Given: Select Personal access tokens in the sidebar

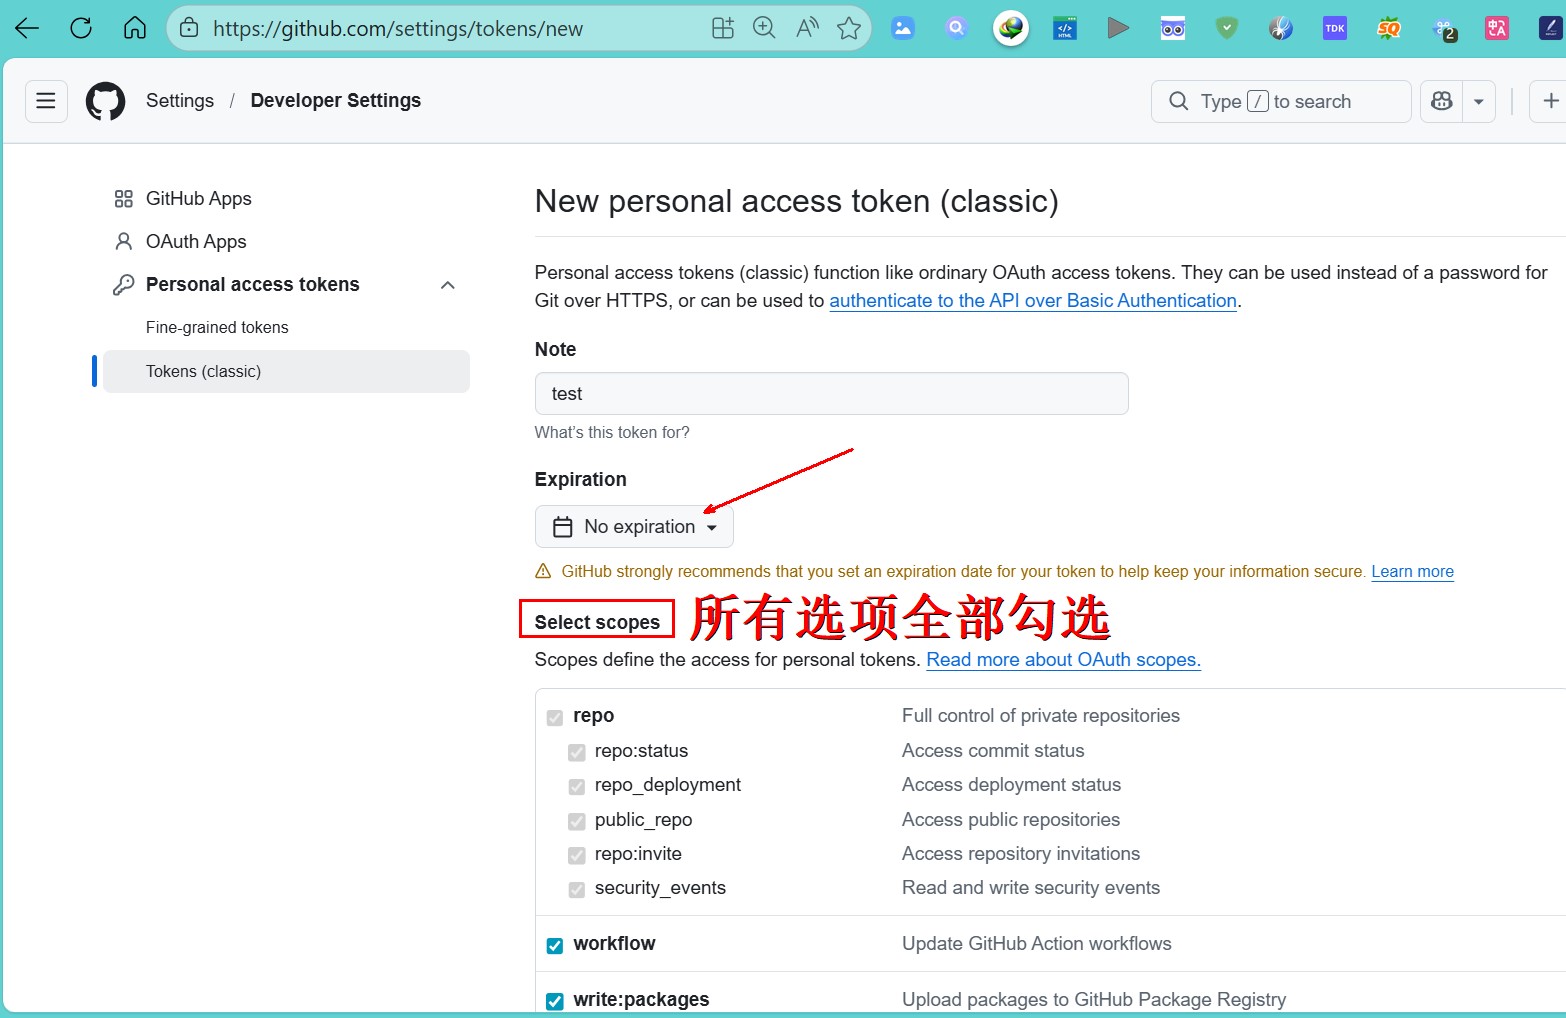Looking at the screenshot, I should (253, 284).
